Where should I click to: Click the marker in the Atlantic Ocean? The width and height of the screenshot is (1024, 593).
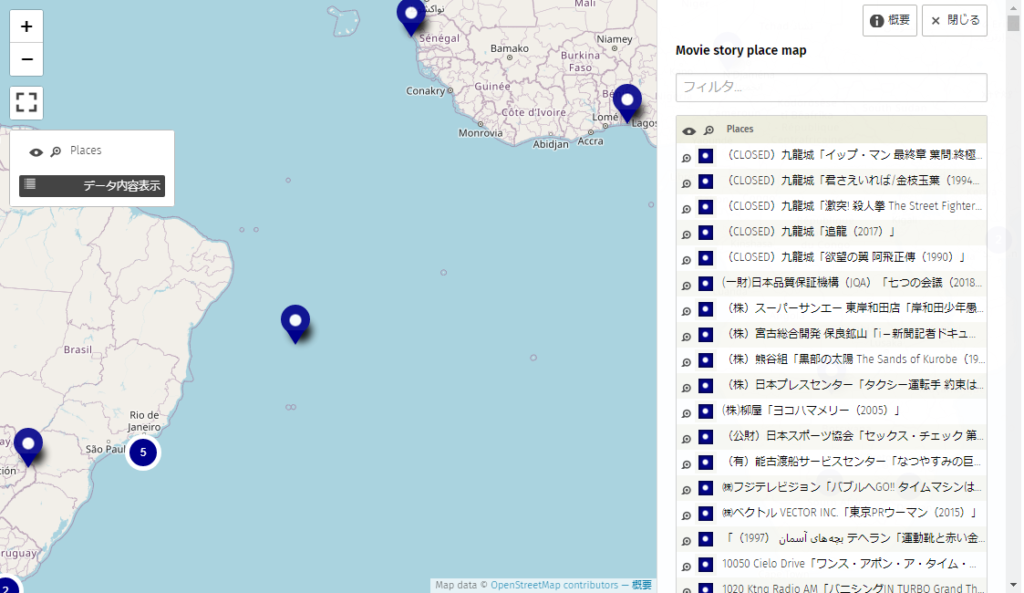tap(295, 322)
